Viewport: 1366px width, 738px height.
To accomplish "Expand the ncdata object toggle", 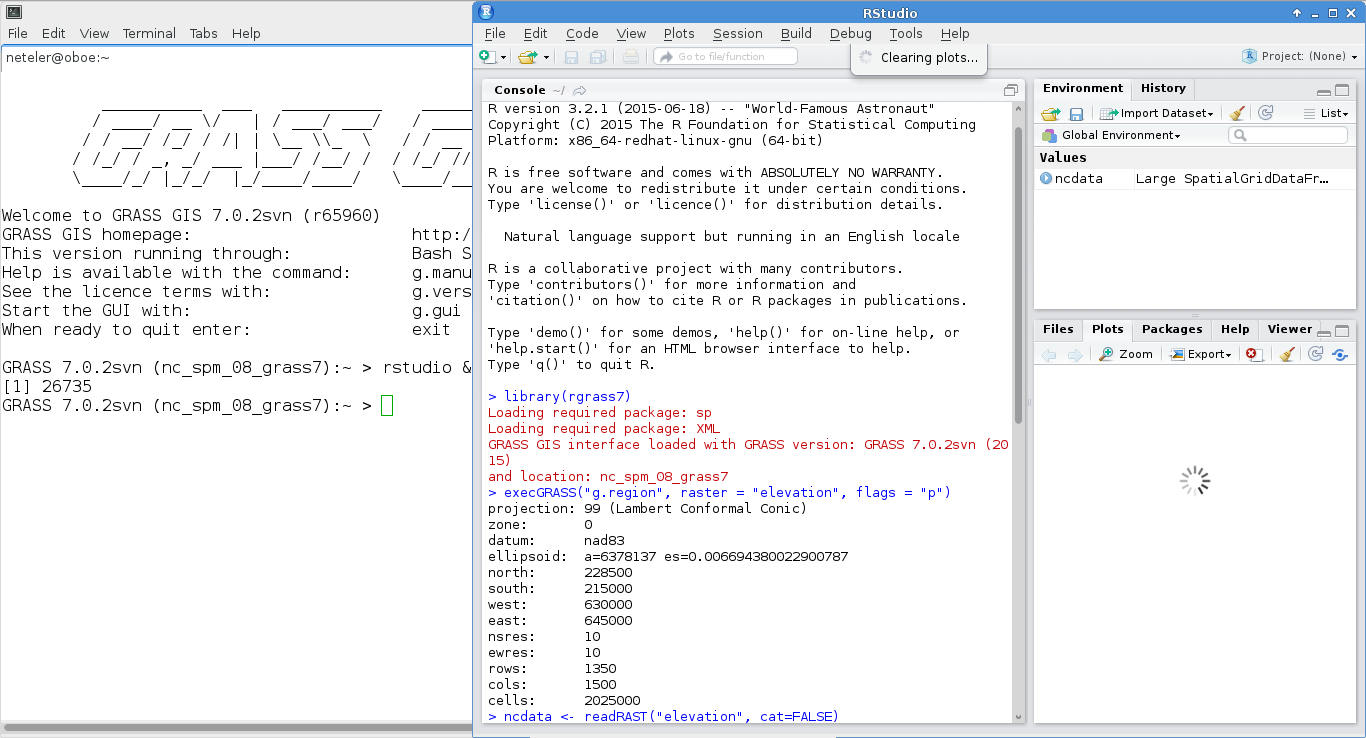I will [1046, 179].
